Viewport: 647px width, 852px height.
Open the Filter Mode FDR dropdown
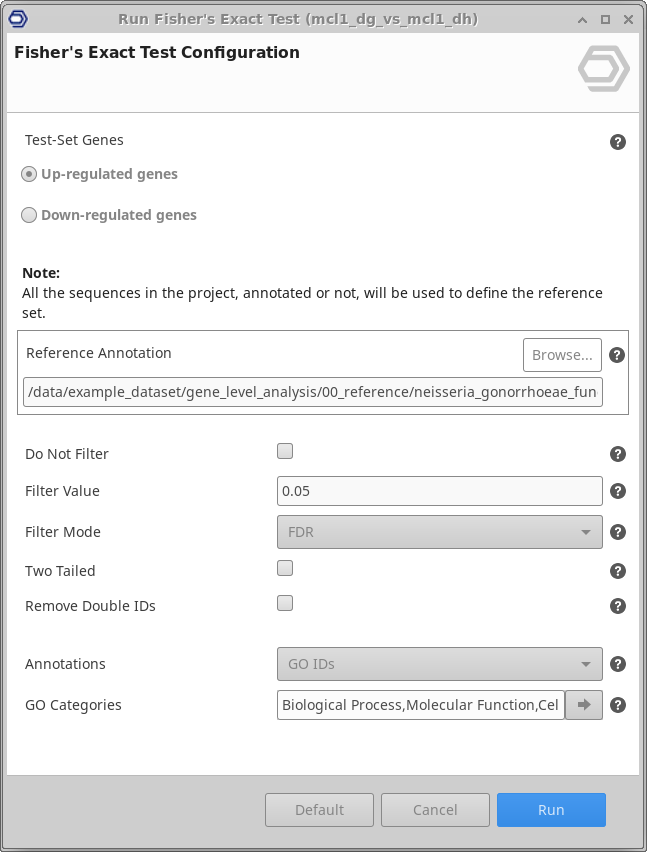439,532
